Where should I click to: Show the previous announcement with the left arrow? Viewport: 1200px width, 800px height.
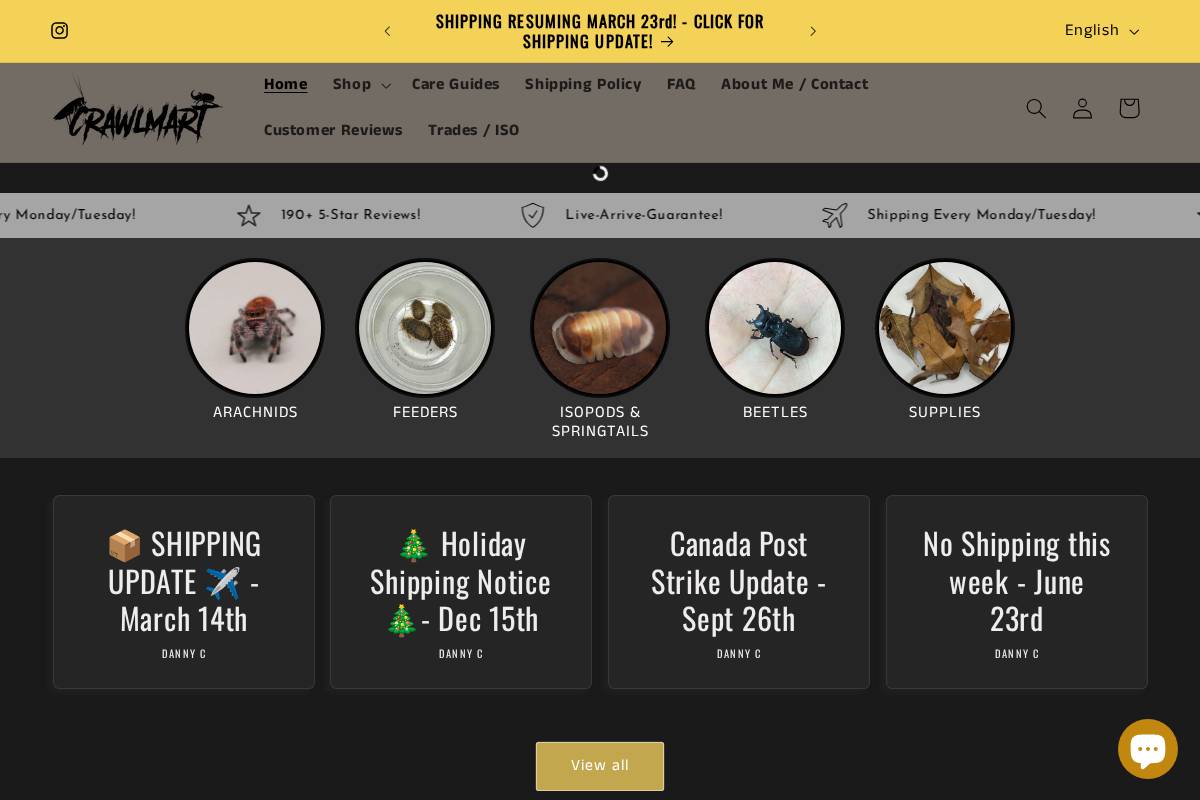click(x=387, y=31)
